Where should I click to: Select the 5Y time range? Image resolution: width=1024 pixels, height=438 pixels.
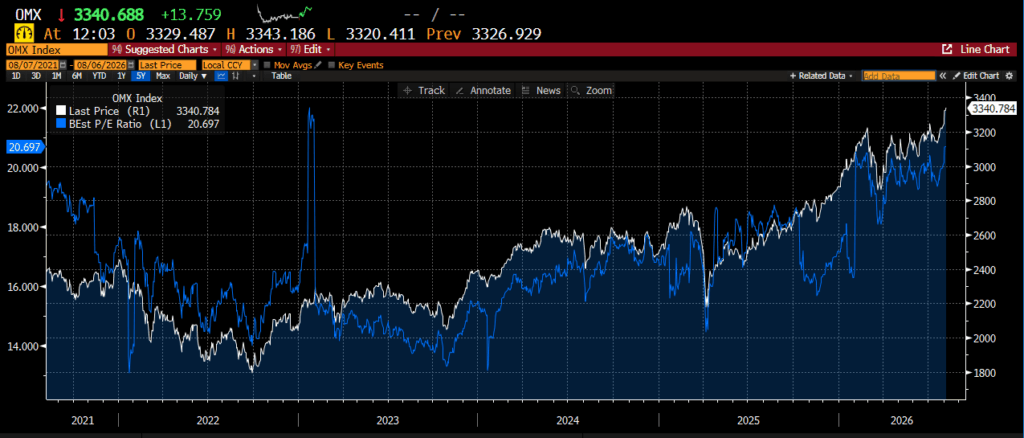(140, 76)
